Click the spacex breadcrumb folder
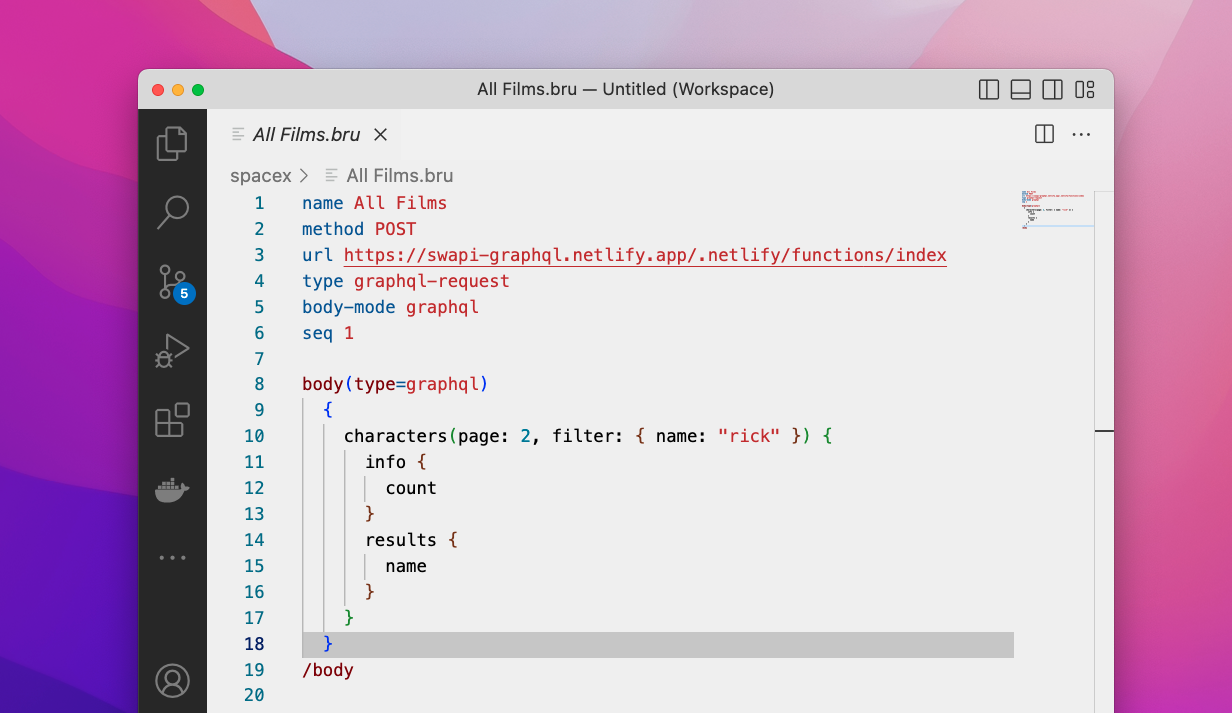 click(260, 175)
